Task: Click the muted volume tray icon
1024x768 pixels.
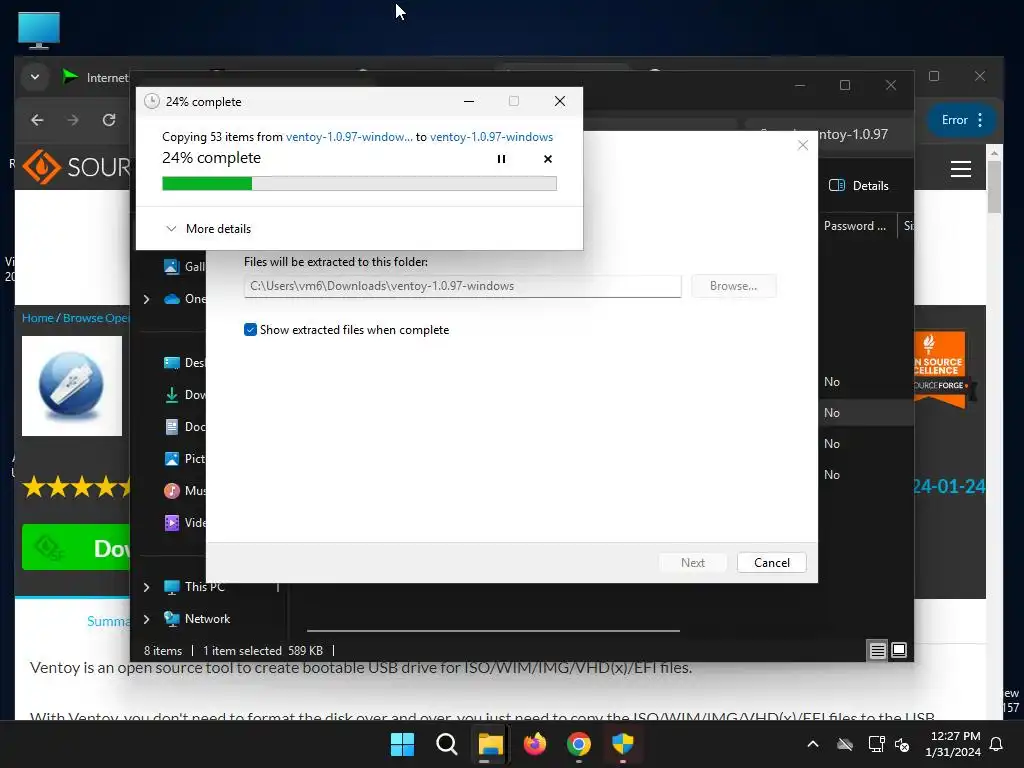Action: click(903, 744)
